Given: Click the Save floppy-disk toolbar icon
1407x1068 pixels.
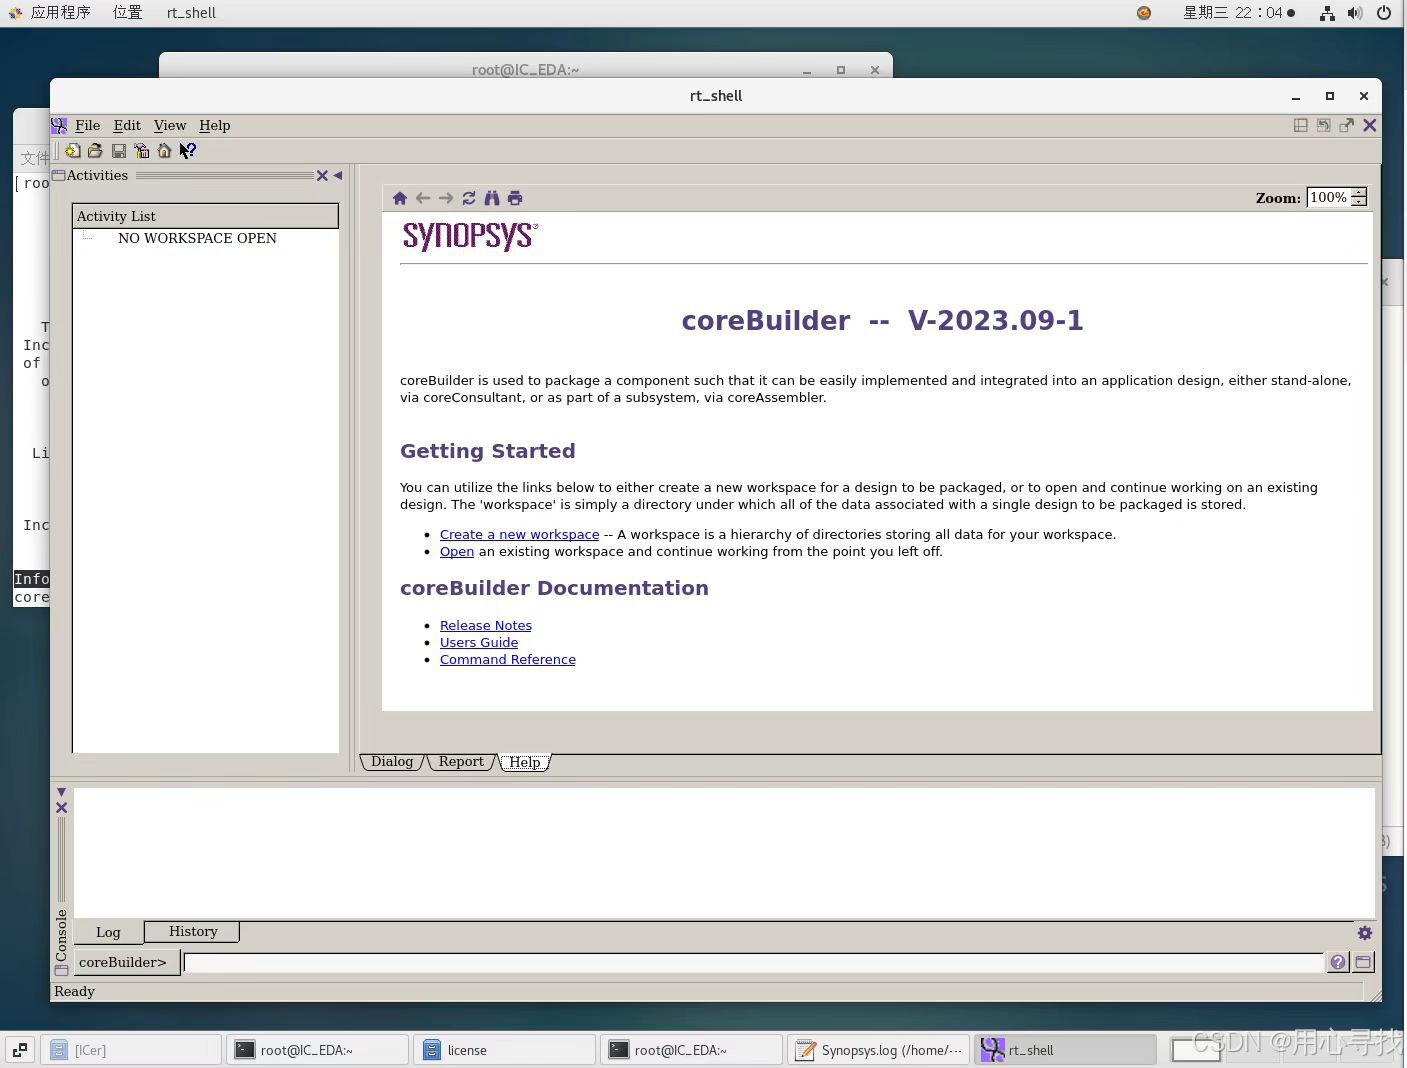Looking at the screenshot, I should click(x=119, y=151).
